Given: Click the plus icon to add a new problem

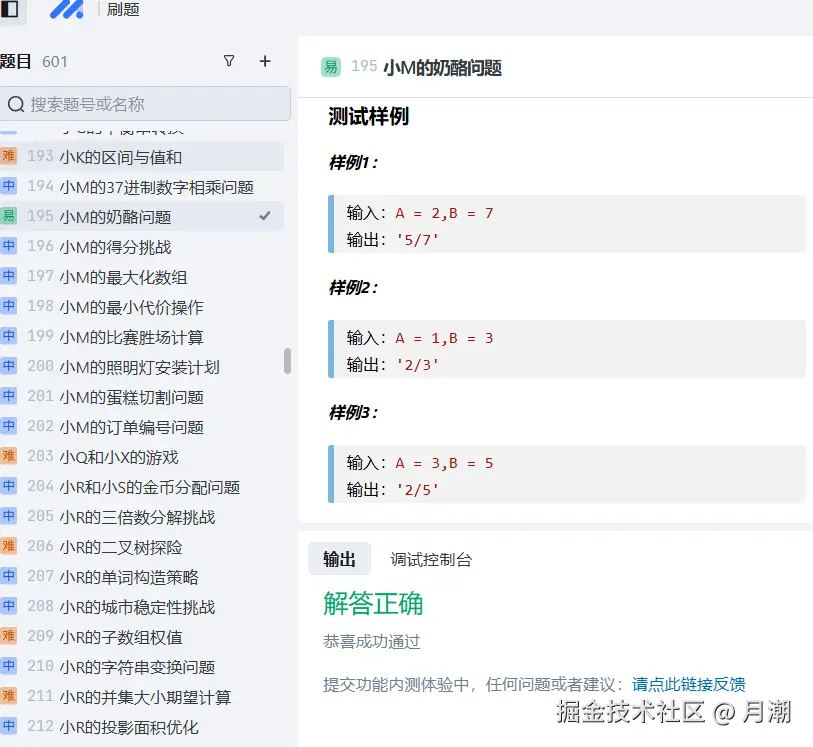Looking at the screenshot, I should [x=264, y=61].
